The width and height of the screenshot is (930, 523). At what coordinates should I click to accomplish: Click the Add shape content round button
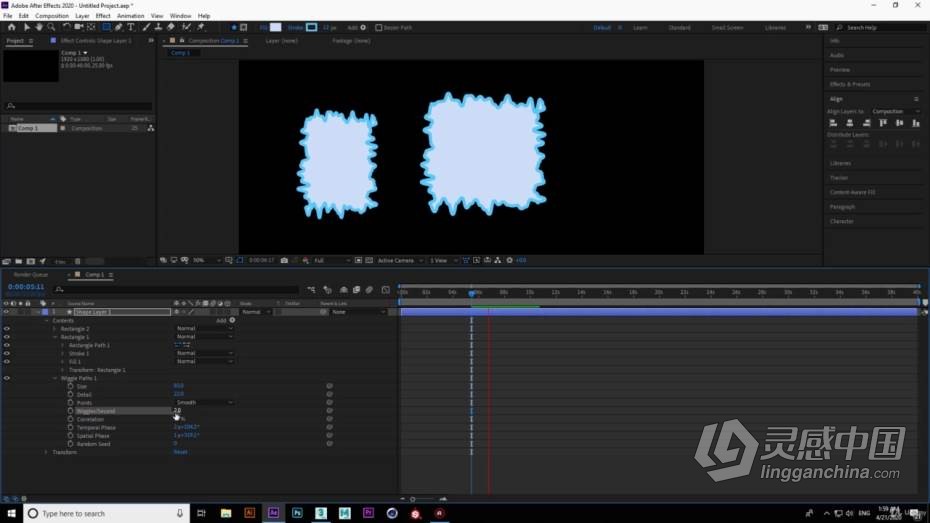click(232, 320)
